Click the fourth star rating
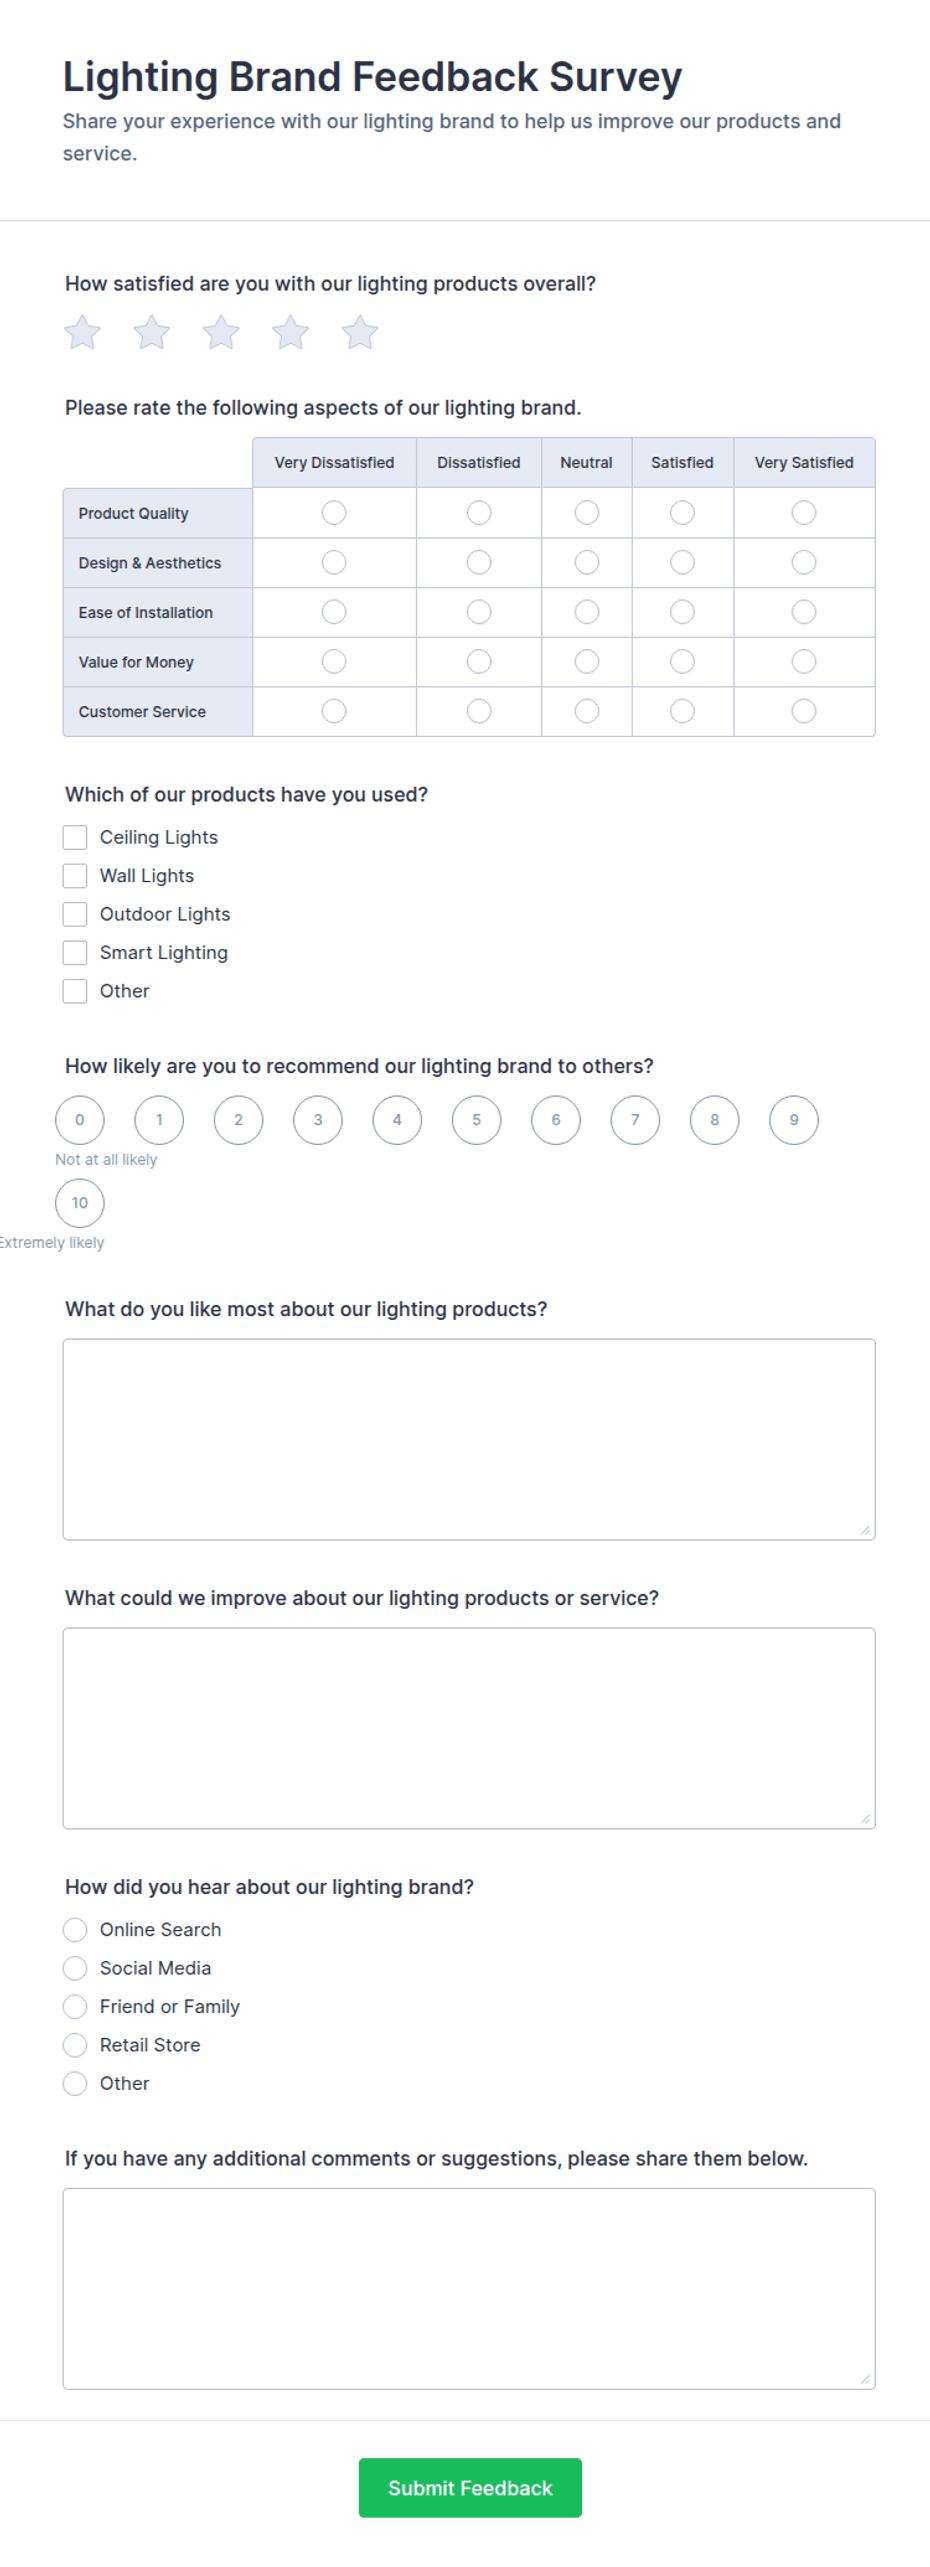This screenshot has height=2567, width=930. click(x=290, y=332)
